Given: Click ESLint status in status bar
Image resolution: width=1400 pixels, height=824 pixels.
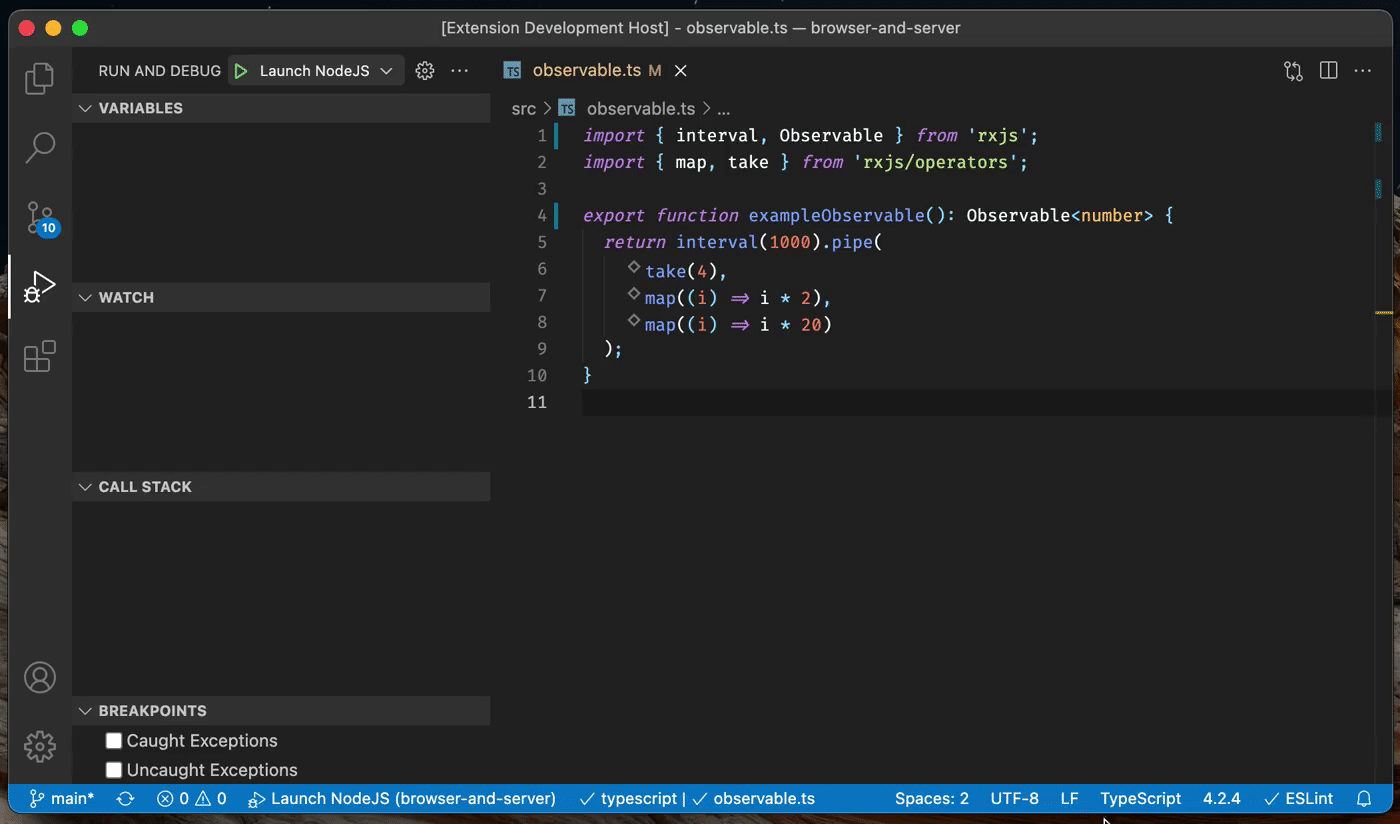Looking at the screenshot, I should tap(1299, 798).
